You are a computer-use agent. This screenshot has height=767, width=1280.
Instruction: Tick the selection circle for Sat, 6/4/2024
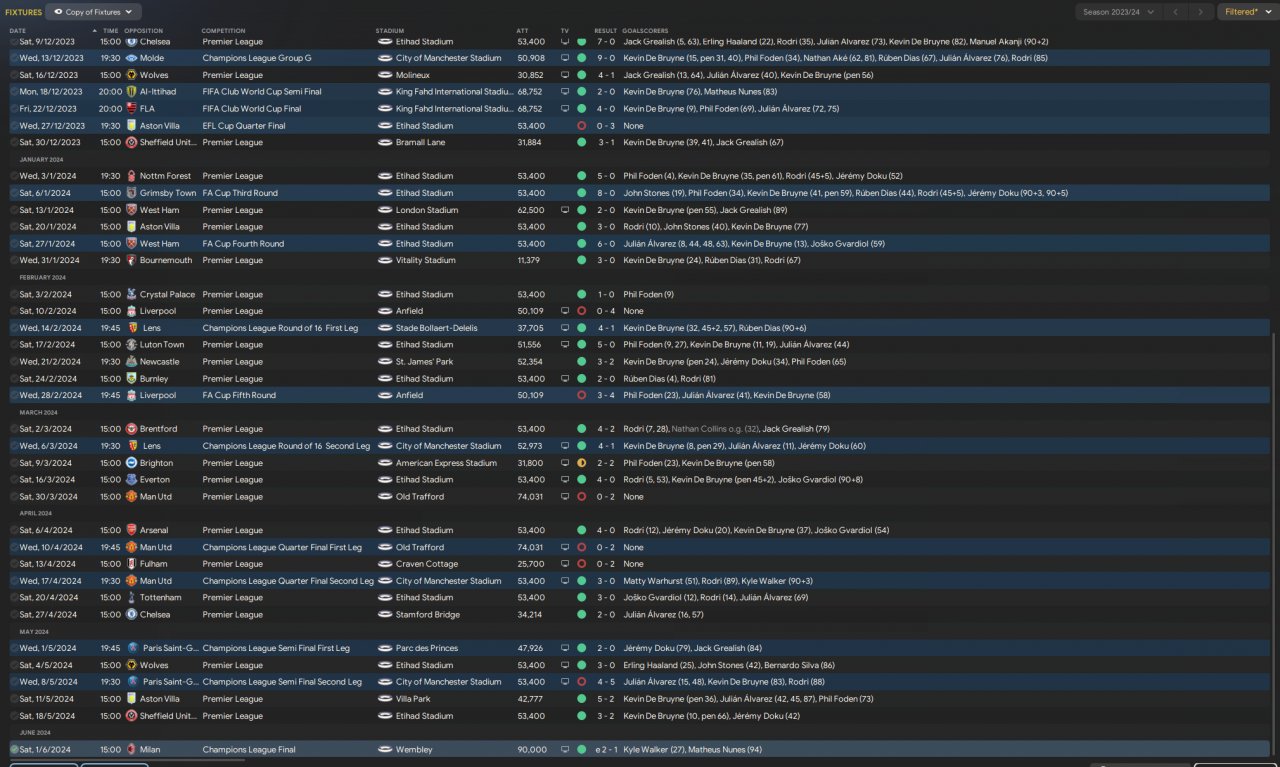[x=14, y=530]
